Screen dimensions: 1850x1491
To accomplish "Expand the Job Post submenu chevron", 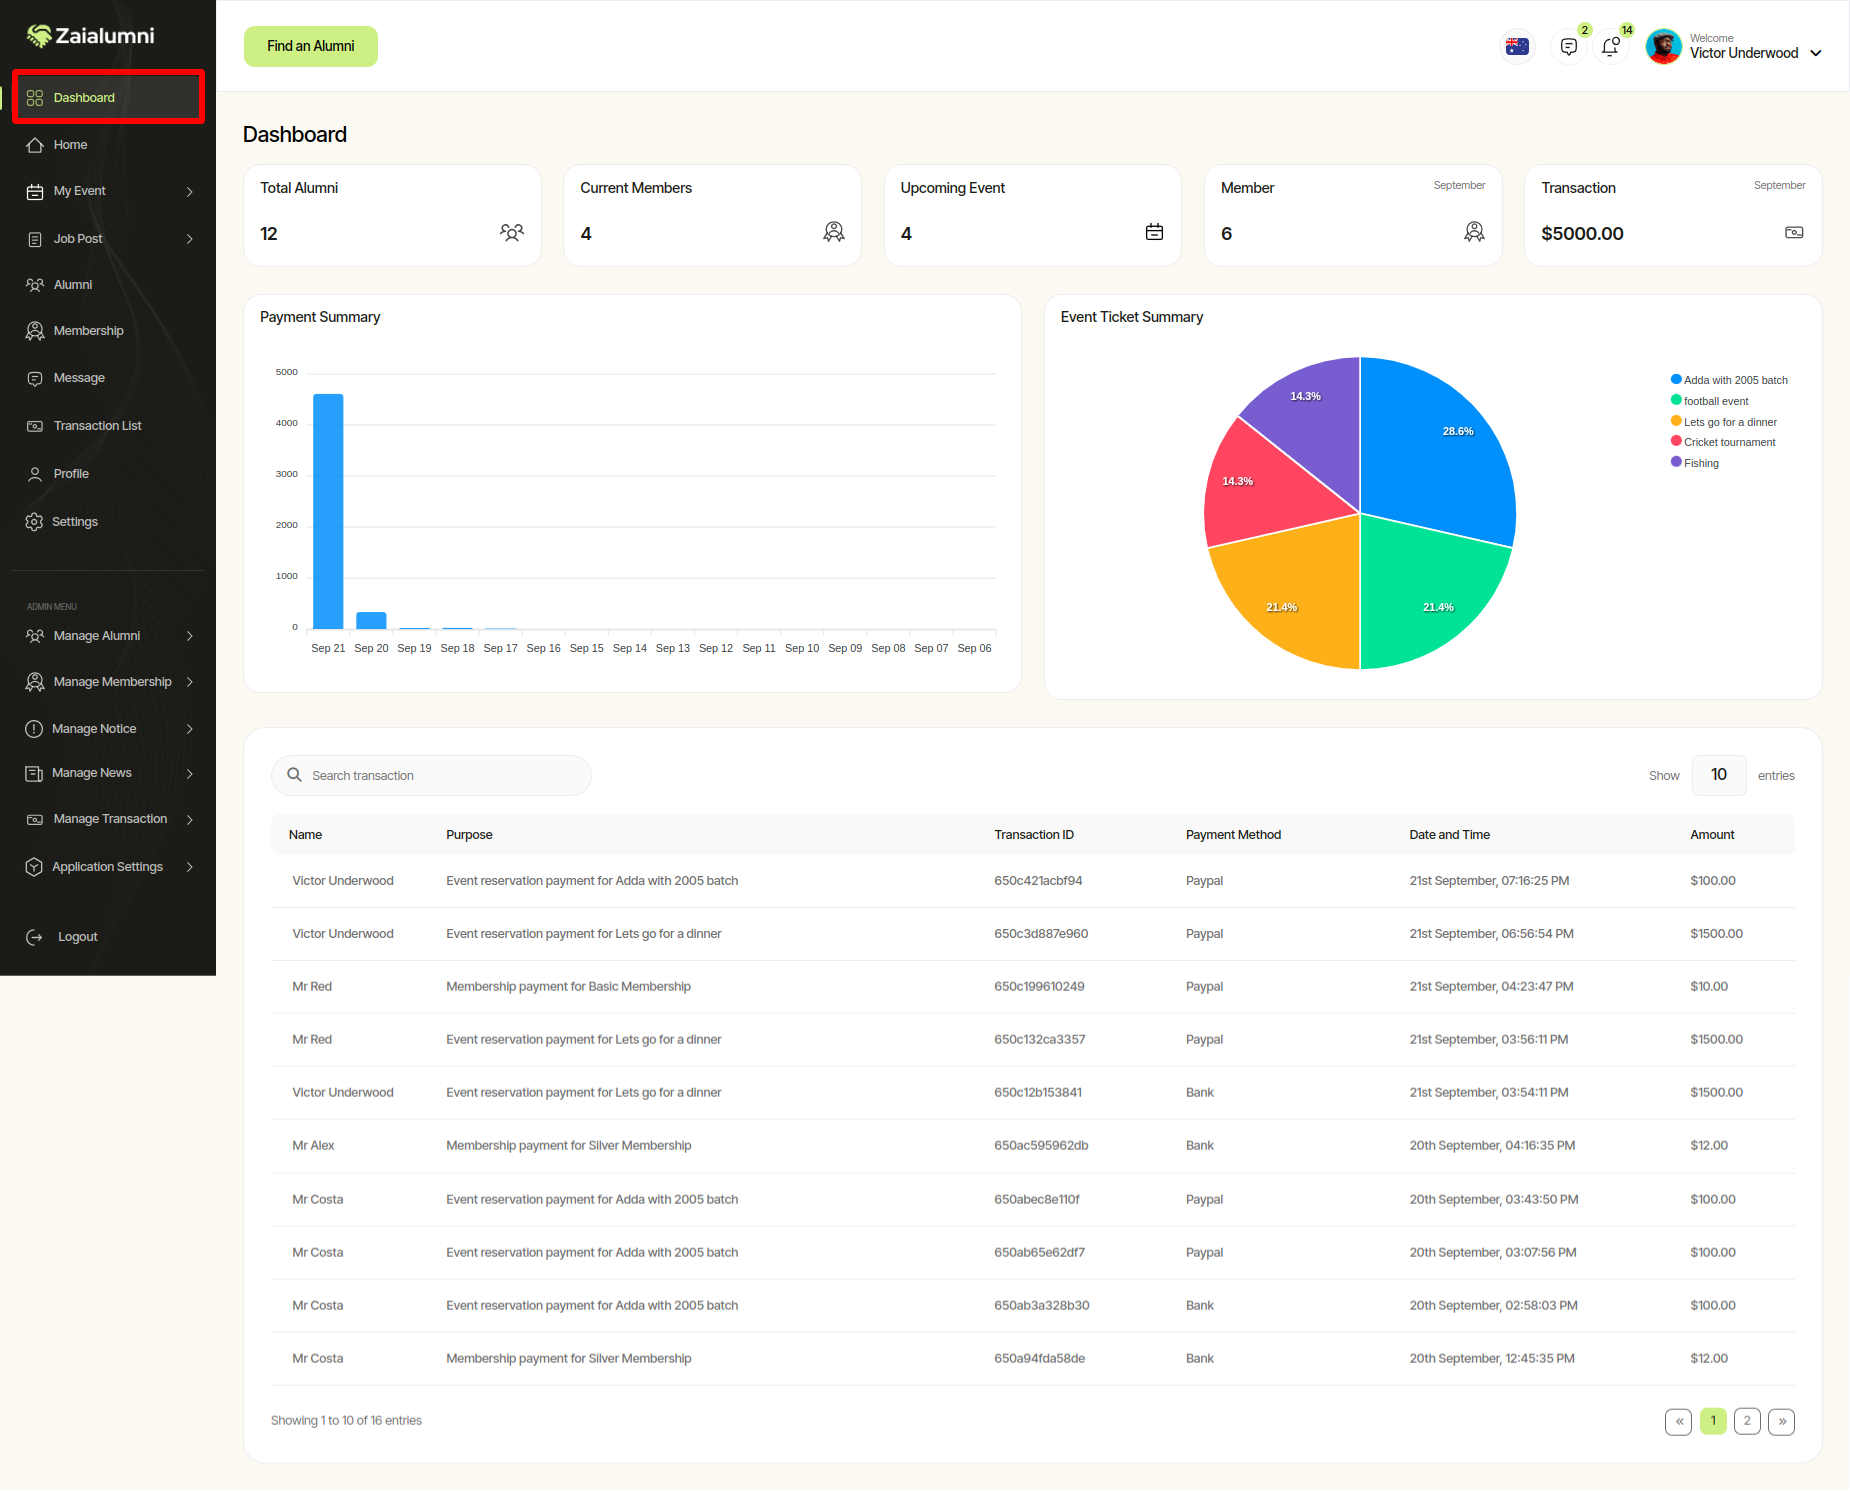I will [189, 239].
